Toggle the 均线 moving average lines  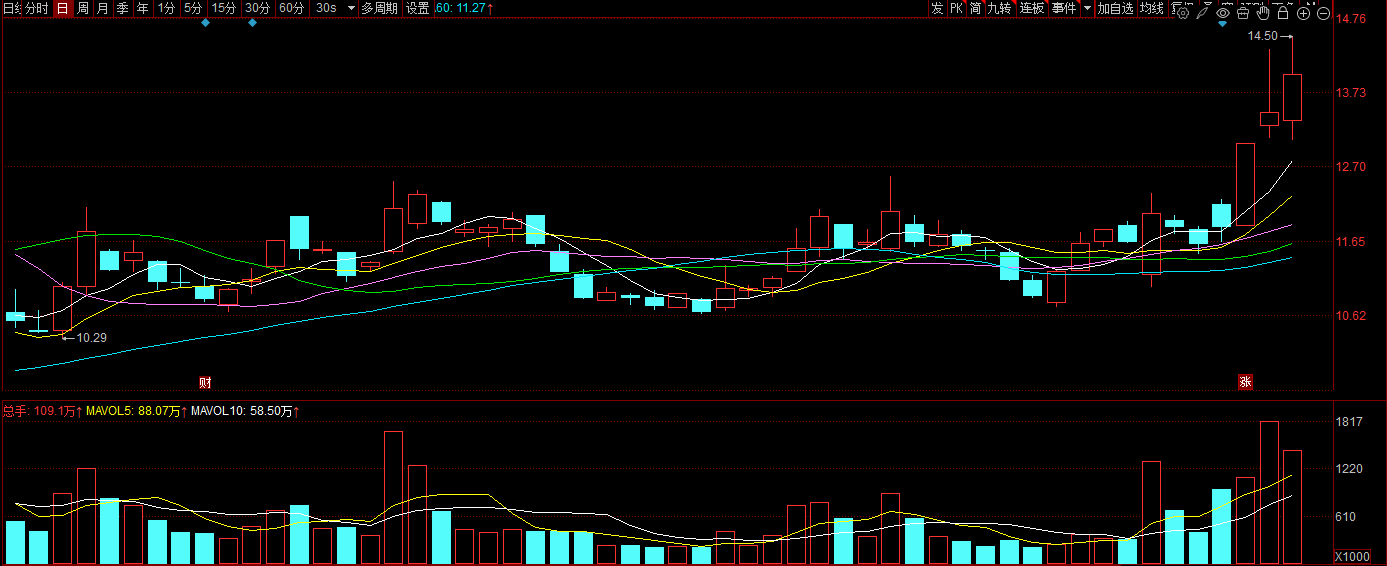click(1152, 8)
